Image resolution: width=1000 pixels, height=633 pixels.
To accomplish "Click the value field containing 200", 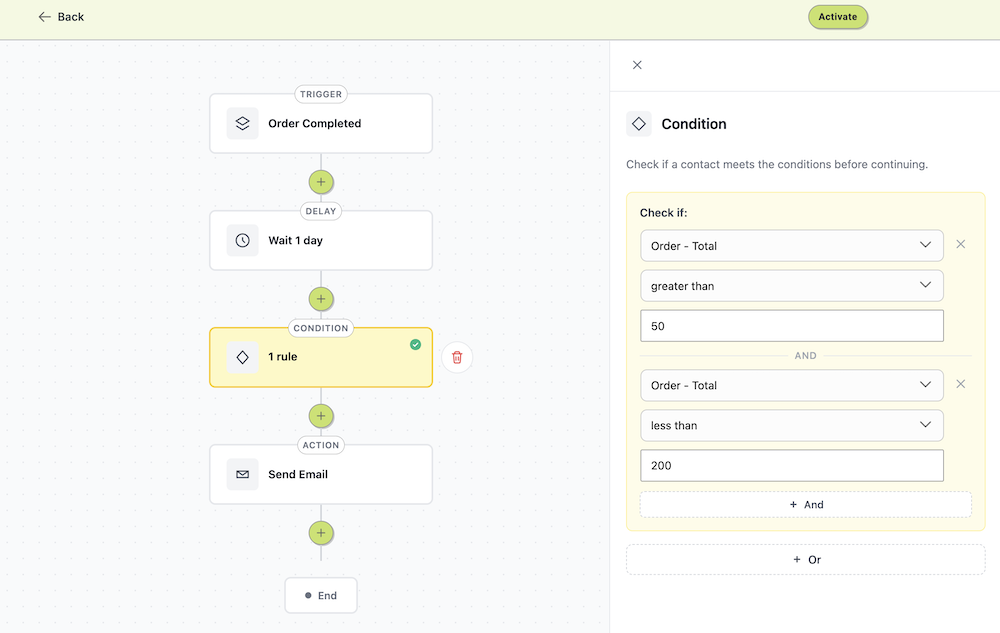I will click(791, 465).
